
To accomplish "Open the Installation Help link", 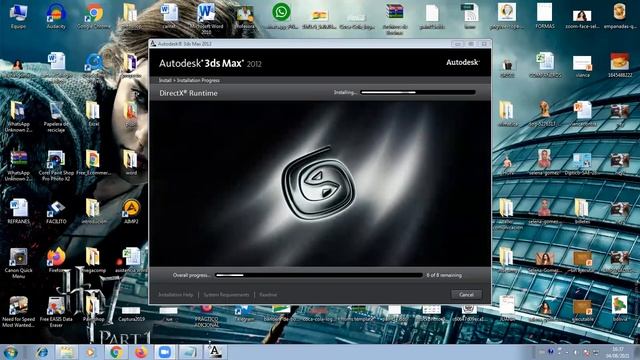I will tap(176, 295).
